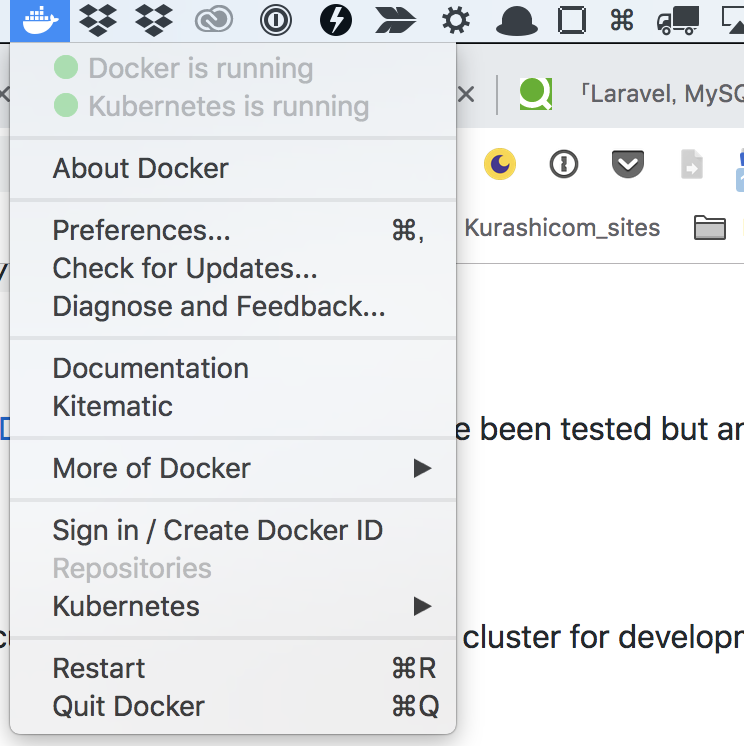Expand the Kubernetes submenu
The height and width of the screenshot is (746, 744).
pyautogui.click(x=233, y=607)
